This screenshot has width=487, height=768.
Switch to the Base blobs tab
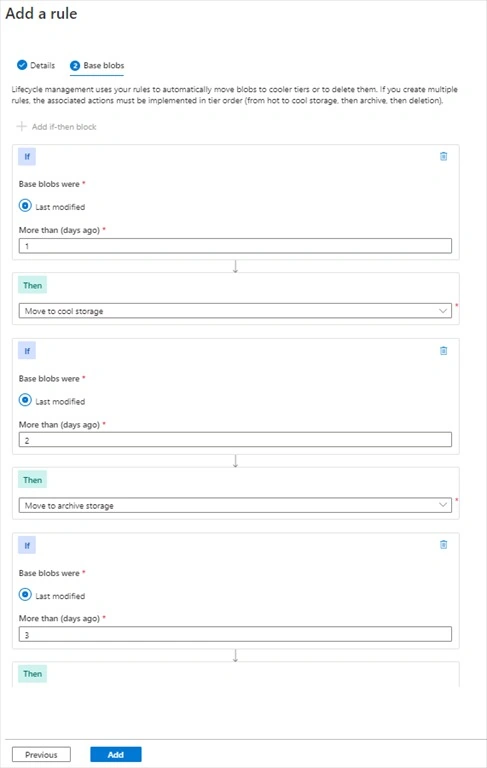tap(97, 66)
